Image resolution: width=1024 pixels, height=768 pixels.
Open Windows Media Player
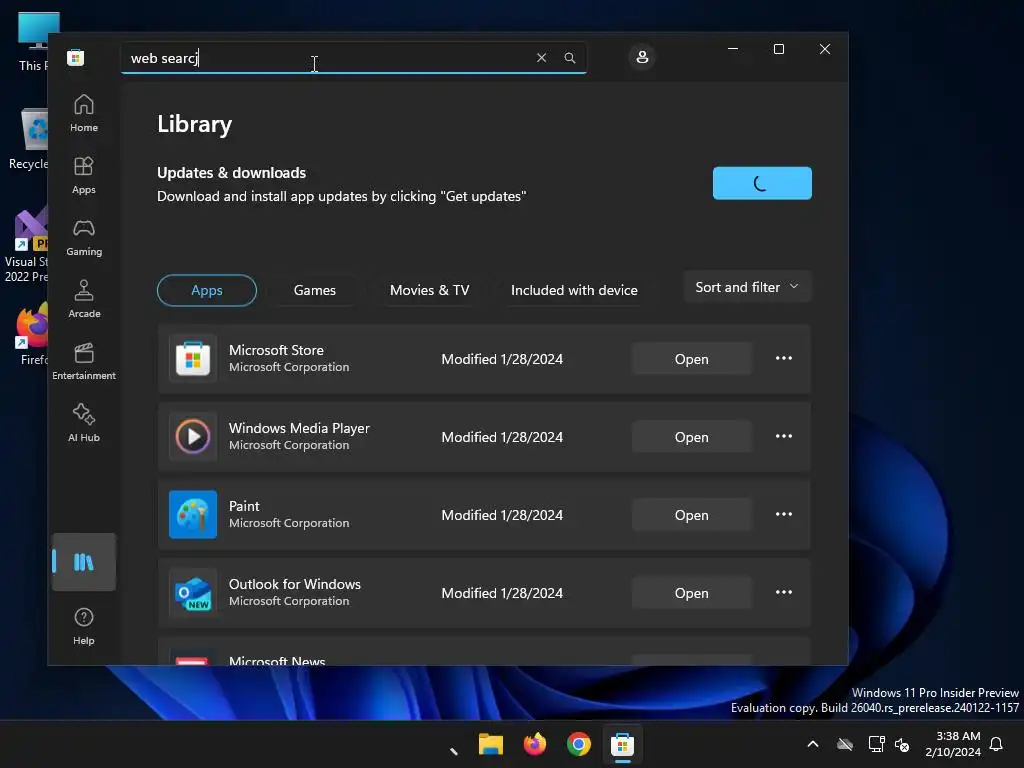[692, 437]
